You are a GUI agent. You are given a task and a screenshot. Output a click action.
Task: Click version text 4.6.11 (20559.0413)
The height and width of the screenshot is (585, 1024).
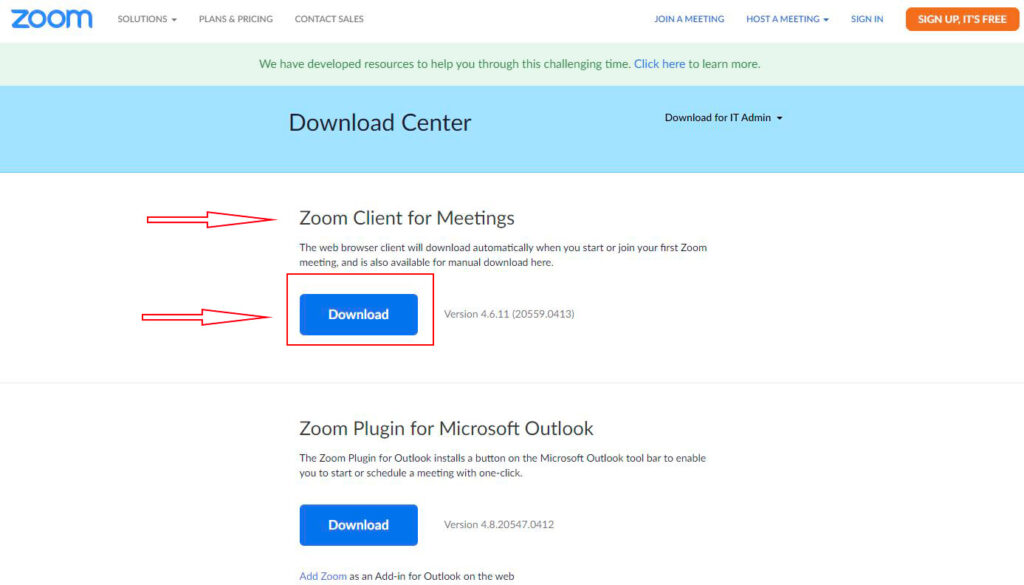[x=509, y=314]
